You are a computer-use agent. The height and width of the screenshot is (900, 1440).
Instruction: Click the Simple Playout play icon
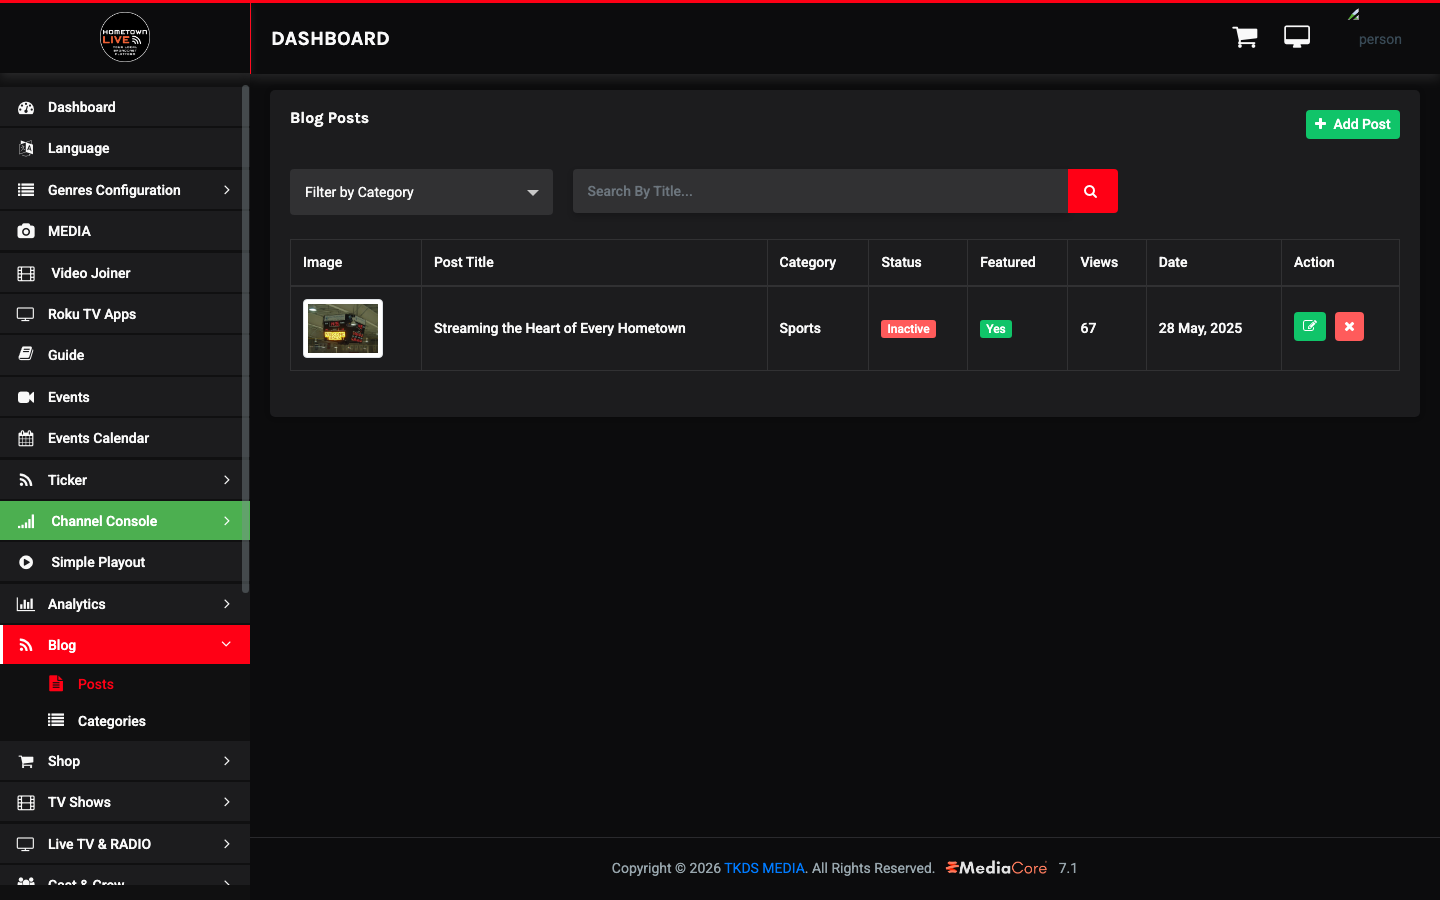[26, 562]
